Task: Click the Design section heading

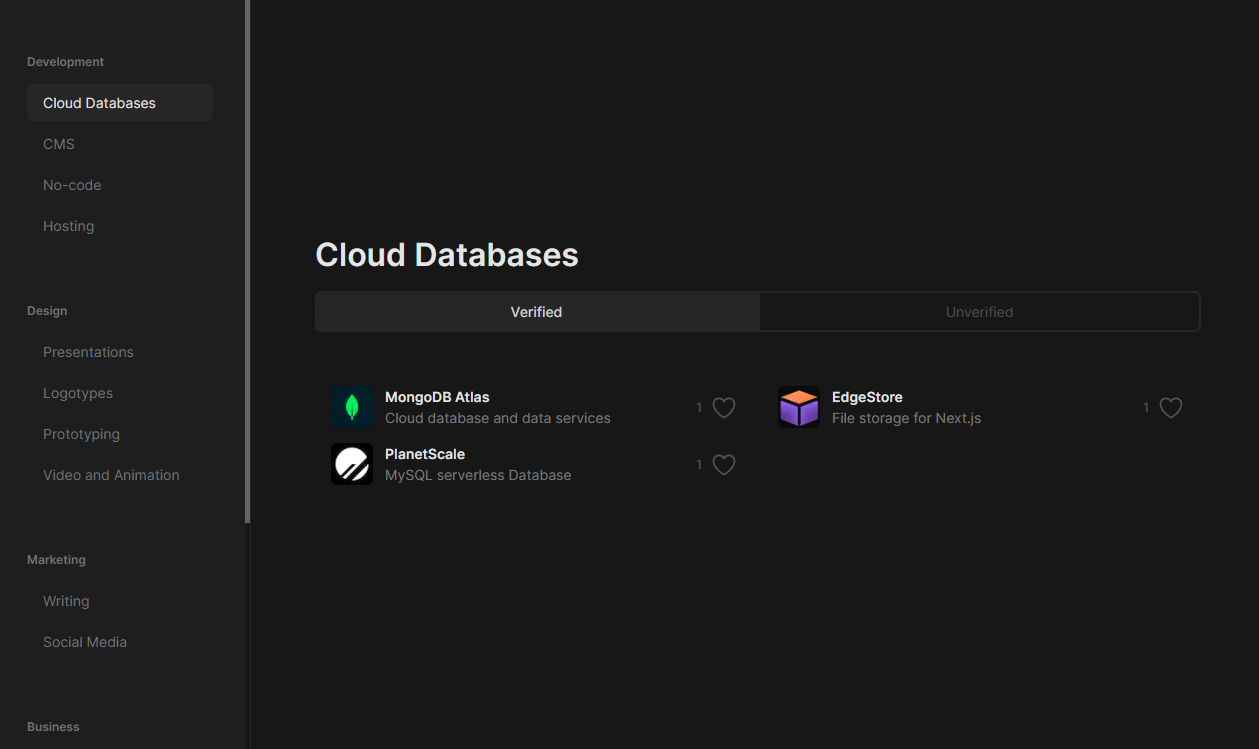Action: click(x=47, y=311)
